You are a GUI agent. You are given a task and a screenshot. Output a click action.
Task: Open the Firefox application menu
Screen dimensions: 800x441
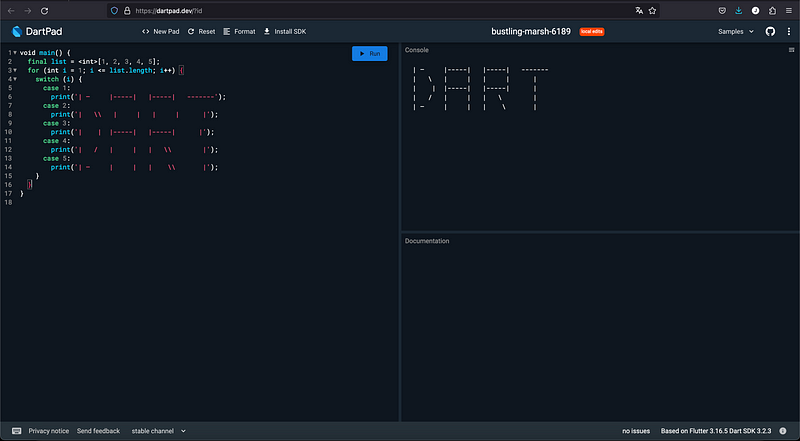click(789, 11)
